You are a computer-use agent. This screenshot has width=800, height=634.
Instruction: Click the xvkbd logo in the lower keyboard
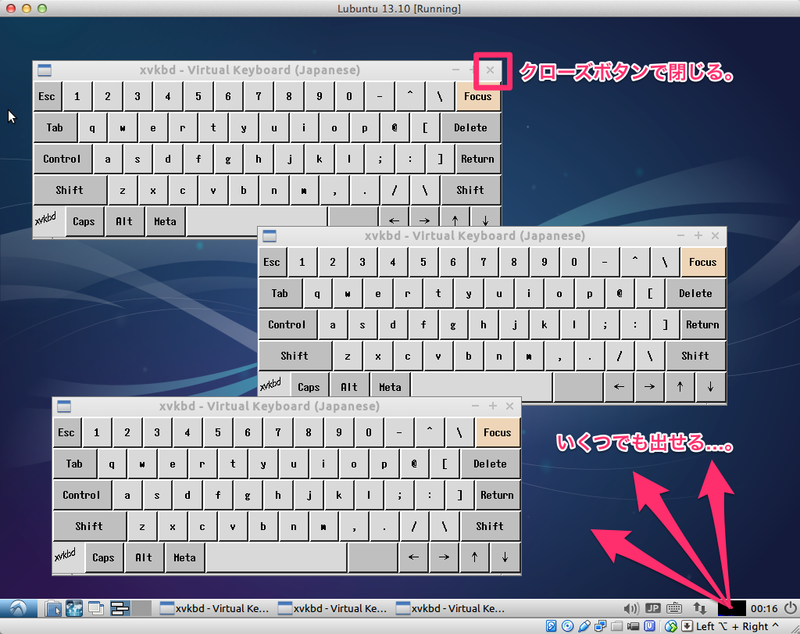coord(65,555)
